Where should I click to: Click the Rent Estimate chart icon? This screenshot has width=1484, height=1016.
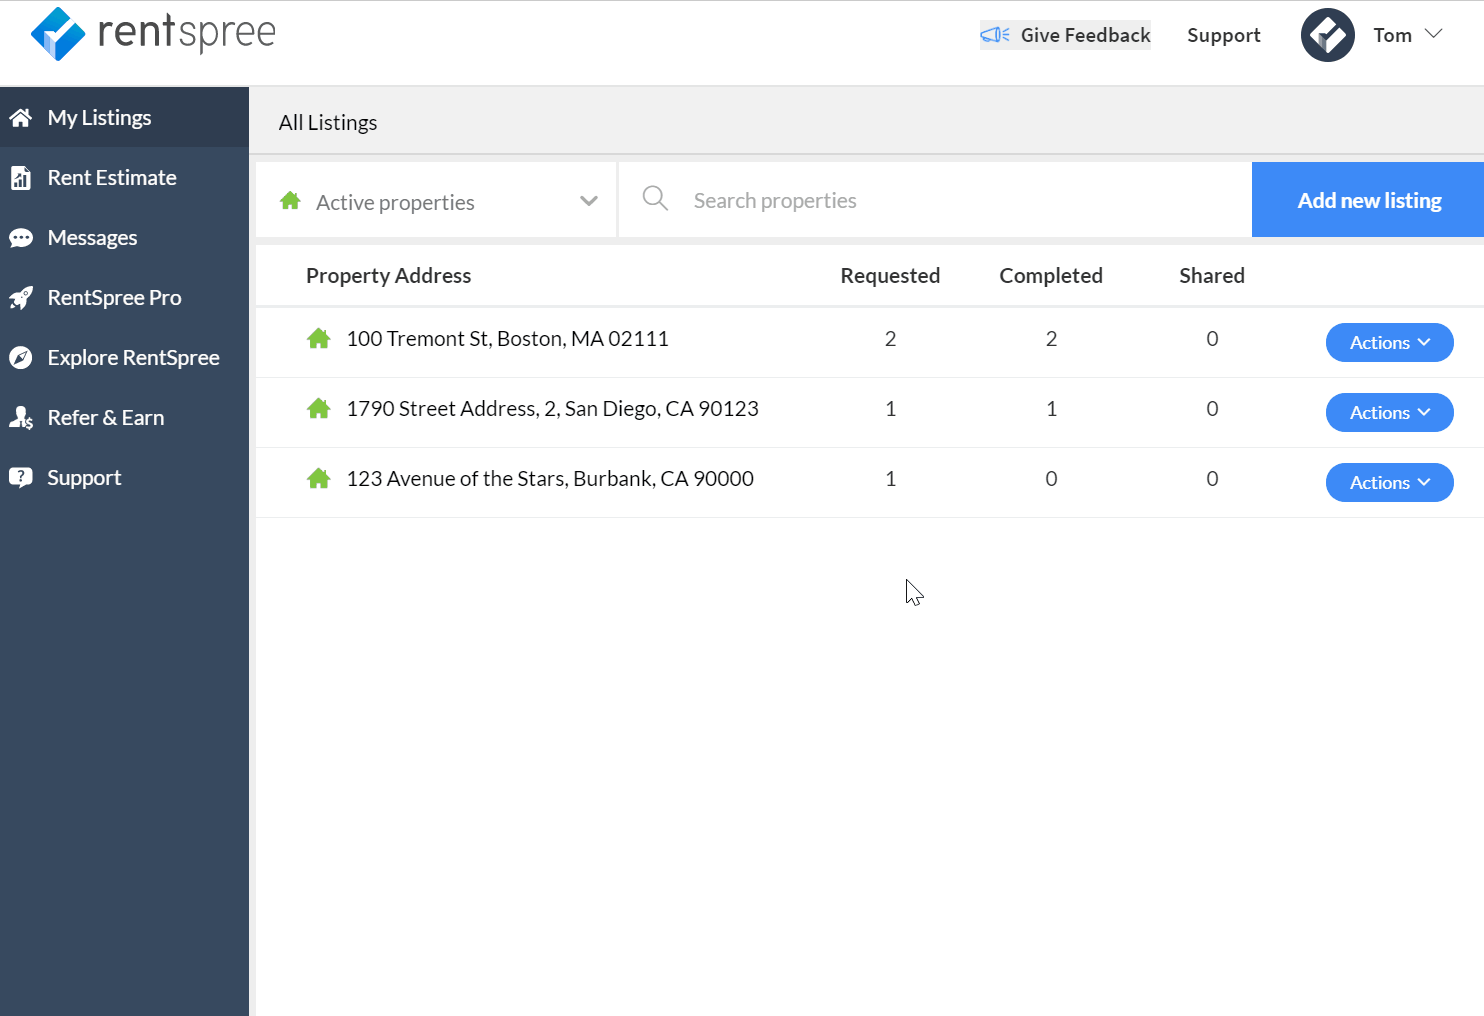point(21,178)
